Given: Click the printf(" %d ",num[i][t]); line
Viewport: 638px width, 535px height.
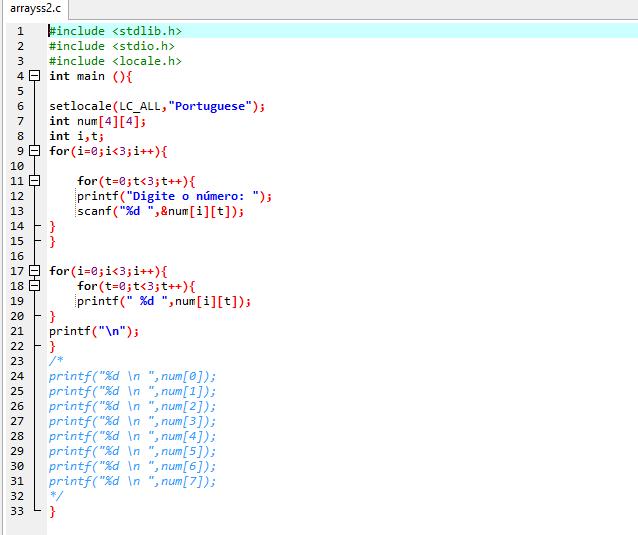Looking at the screenshot, I should pyautogui.click(x=164, y=301).
